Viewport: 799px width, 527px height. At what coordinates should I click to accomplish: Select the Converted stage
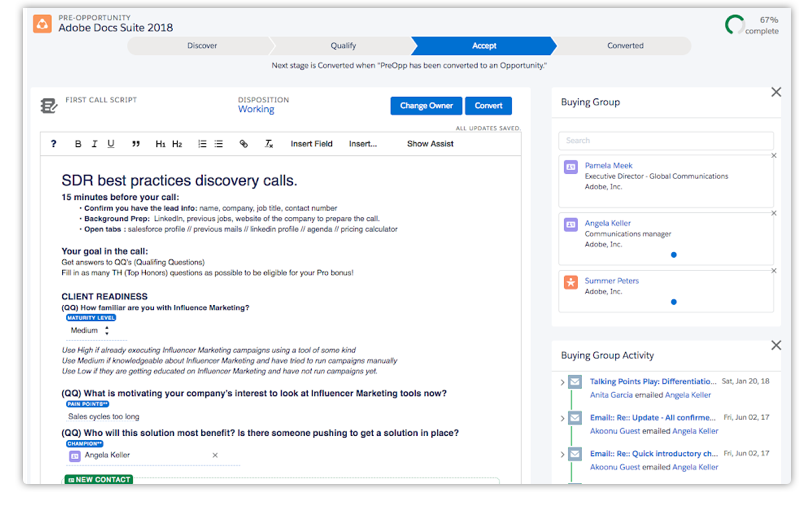(x=625, y=45)
